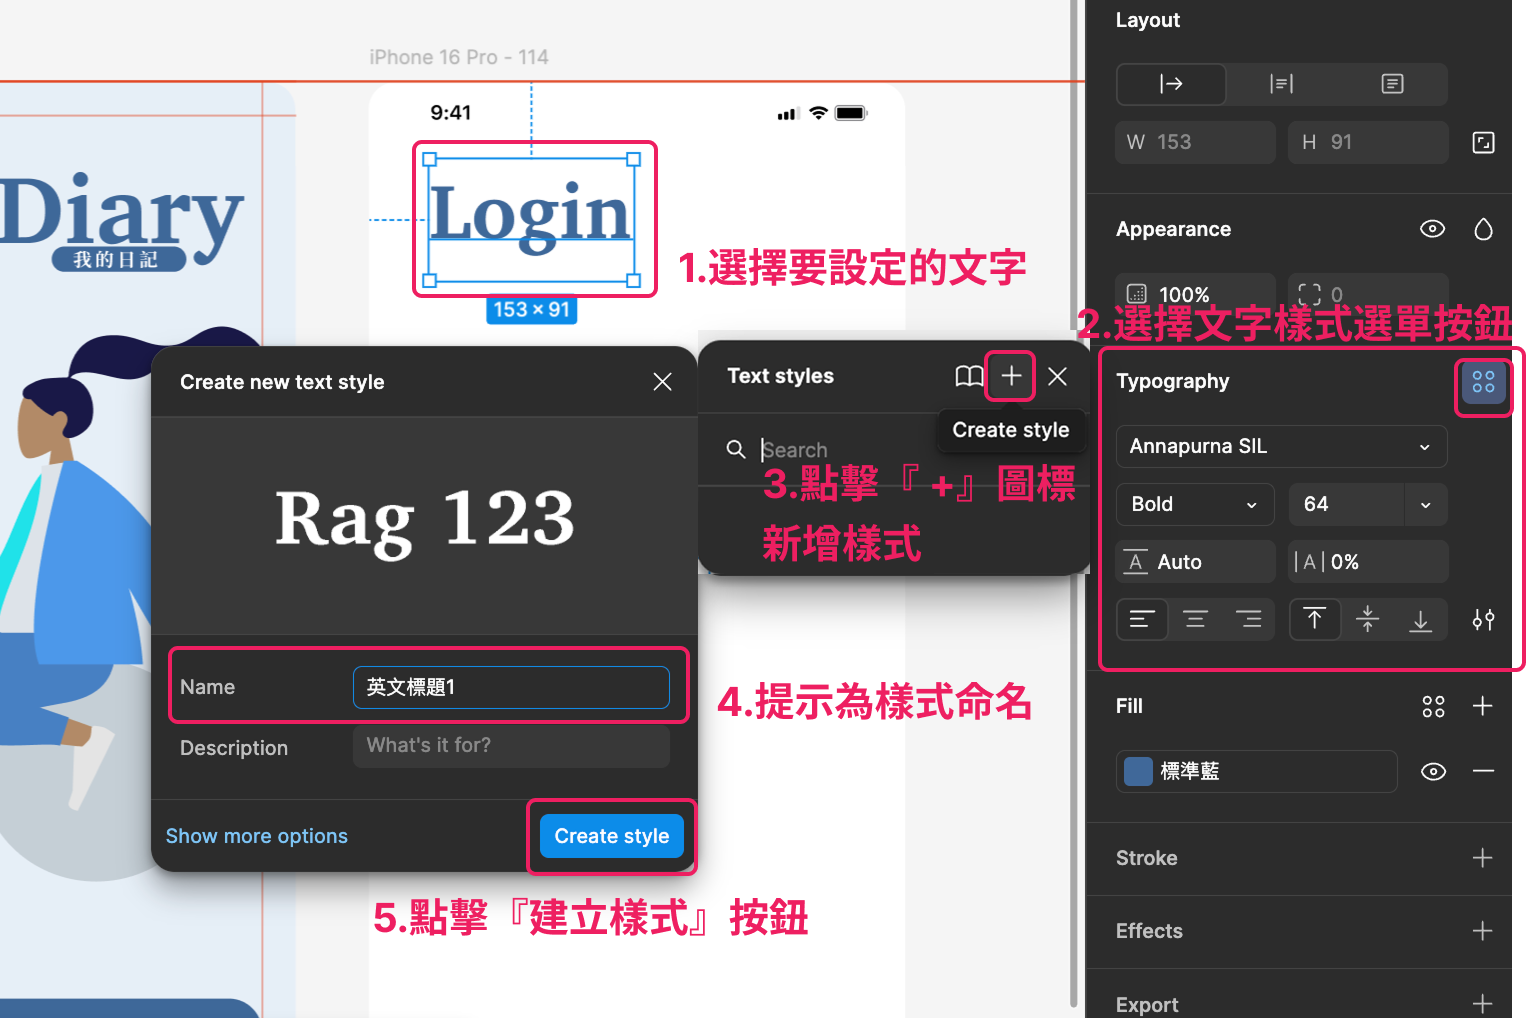Open type settings sliders icon

click(1483, 620)
